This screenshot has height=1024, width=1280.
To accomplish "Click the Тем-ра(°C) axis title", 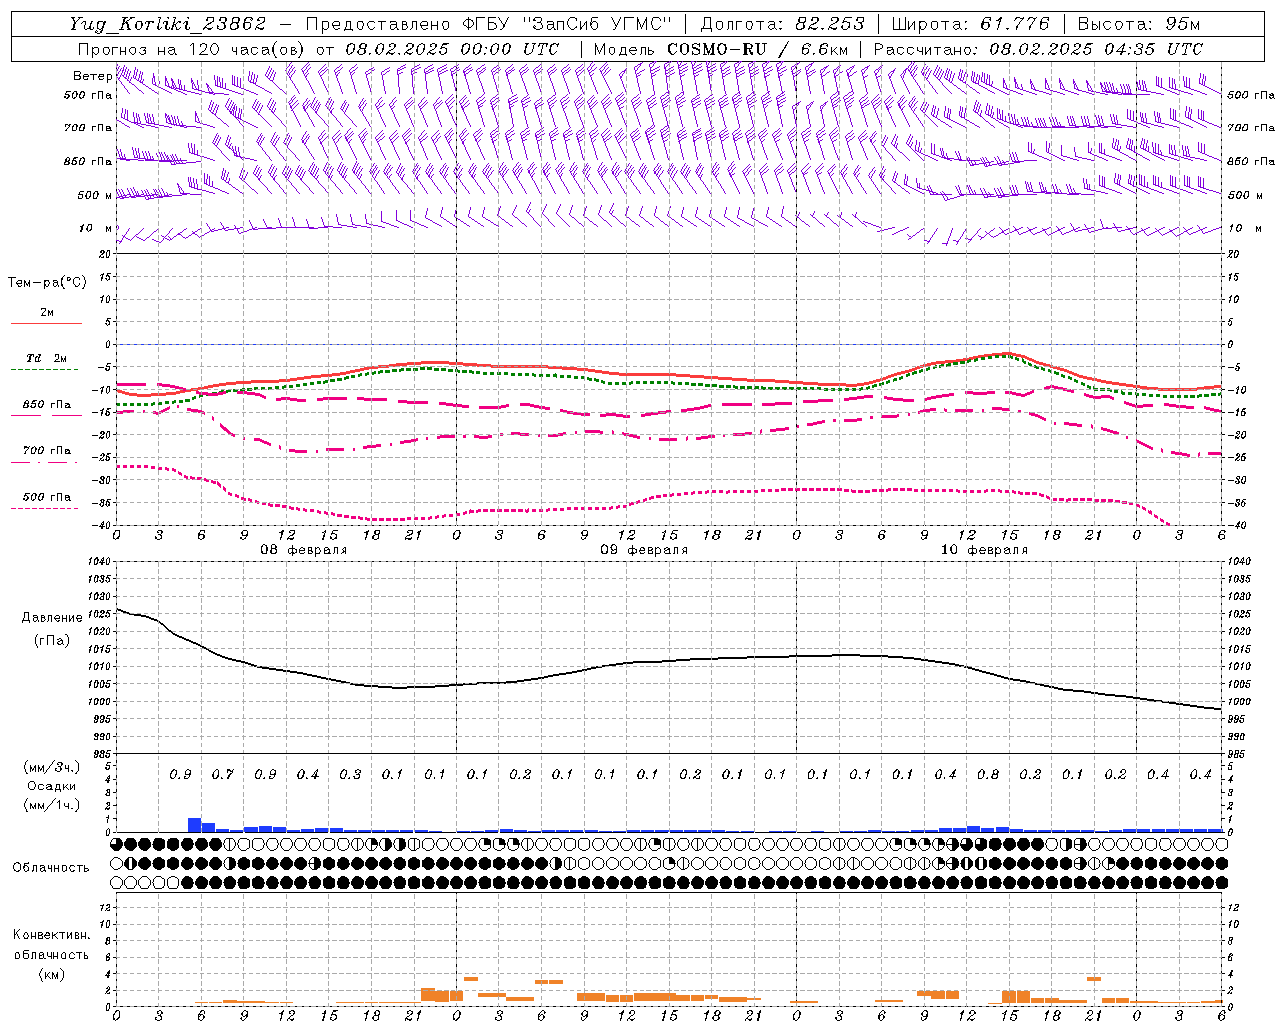I will tap(47, 283).
